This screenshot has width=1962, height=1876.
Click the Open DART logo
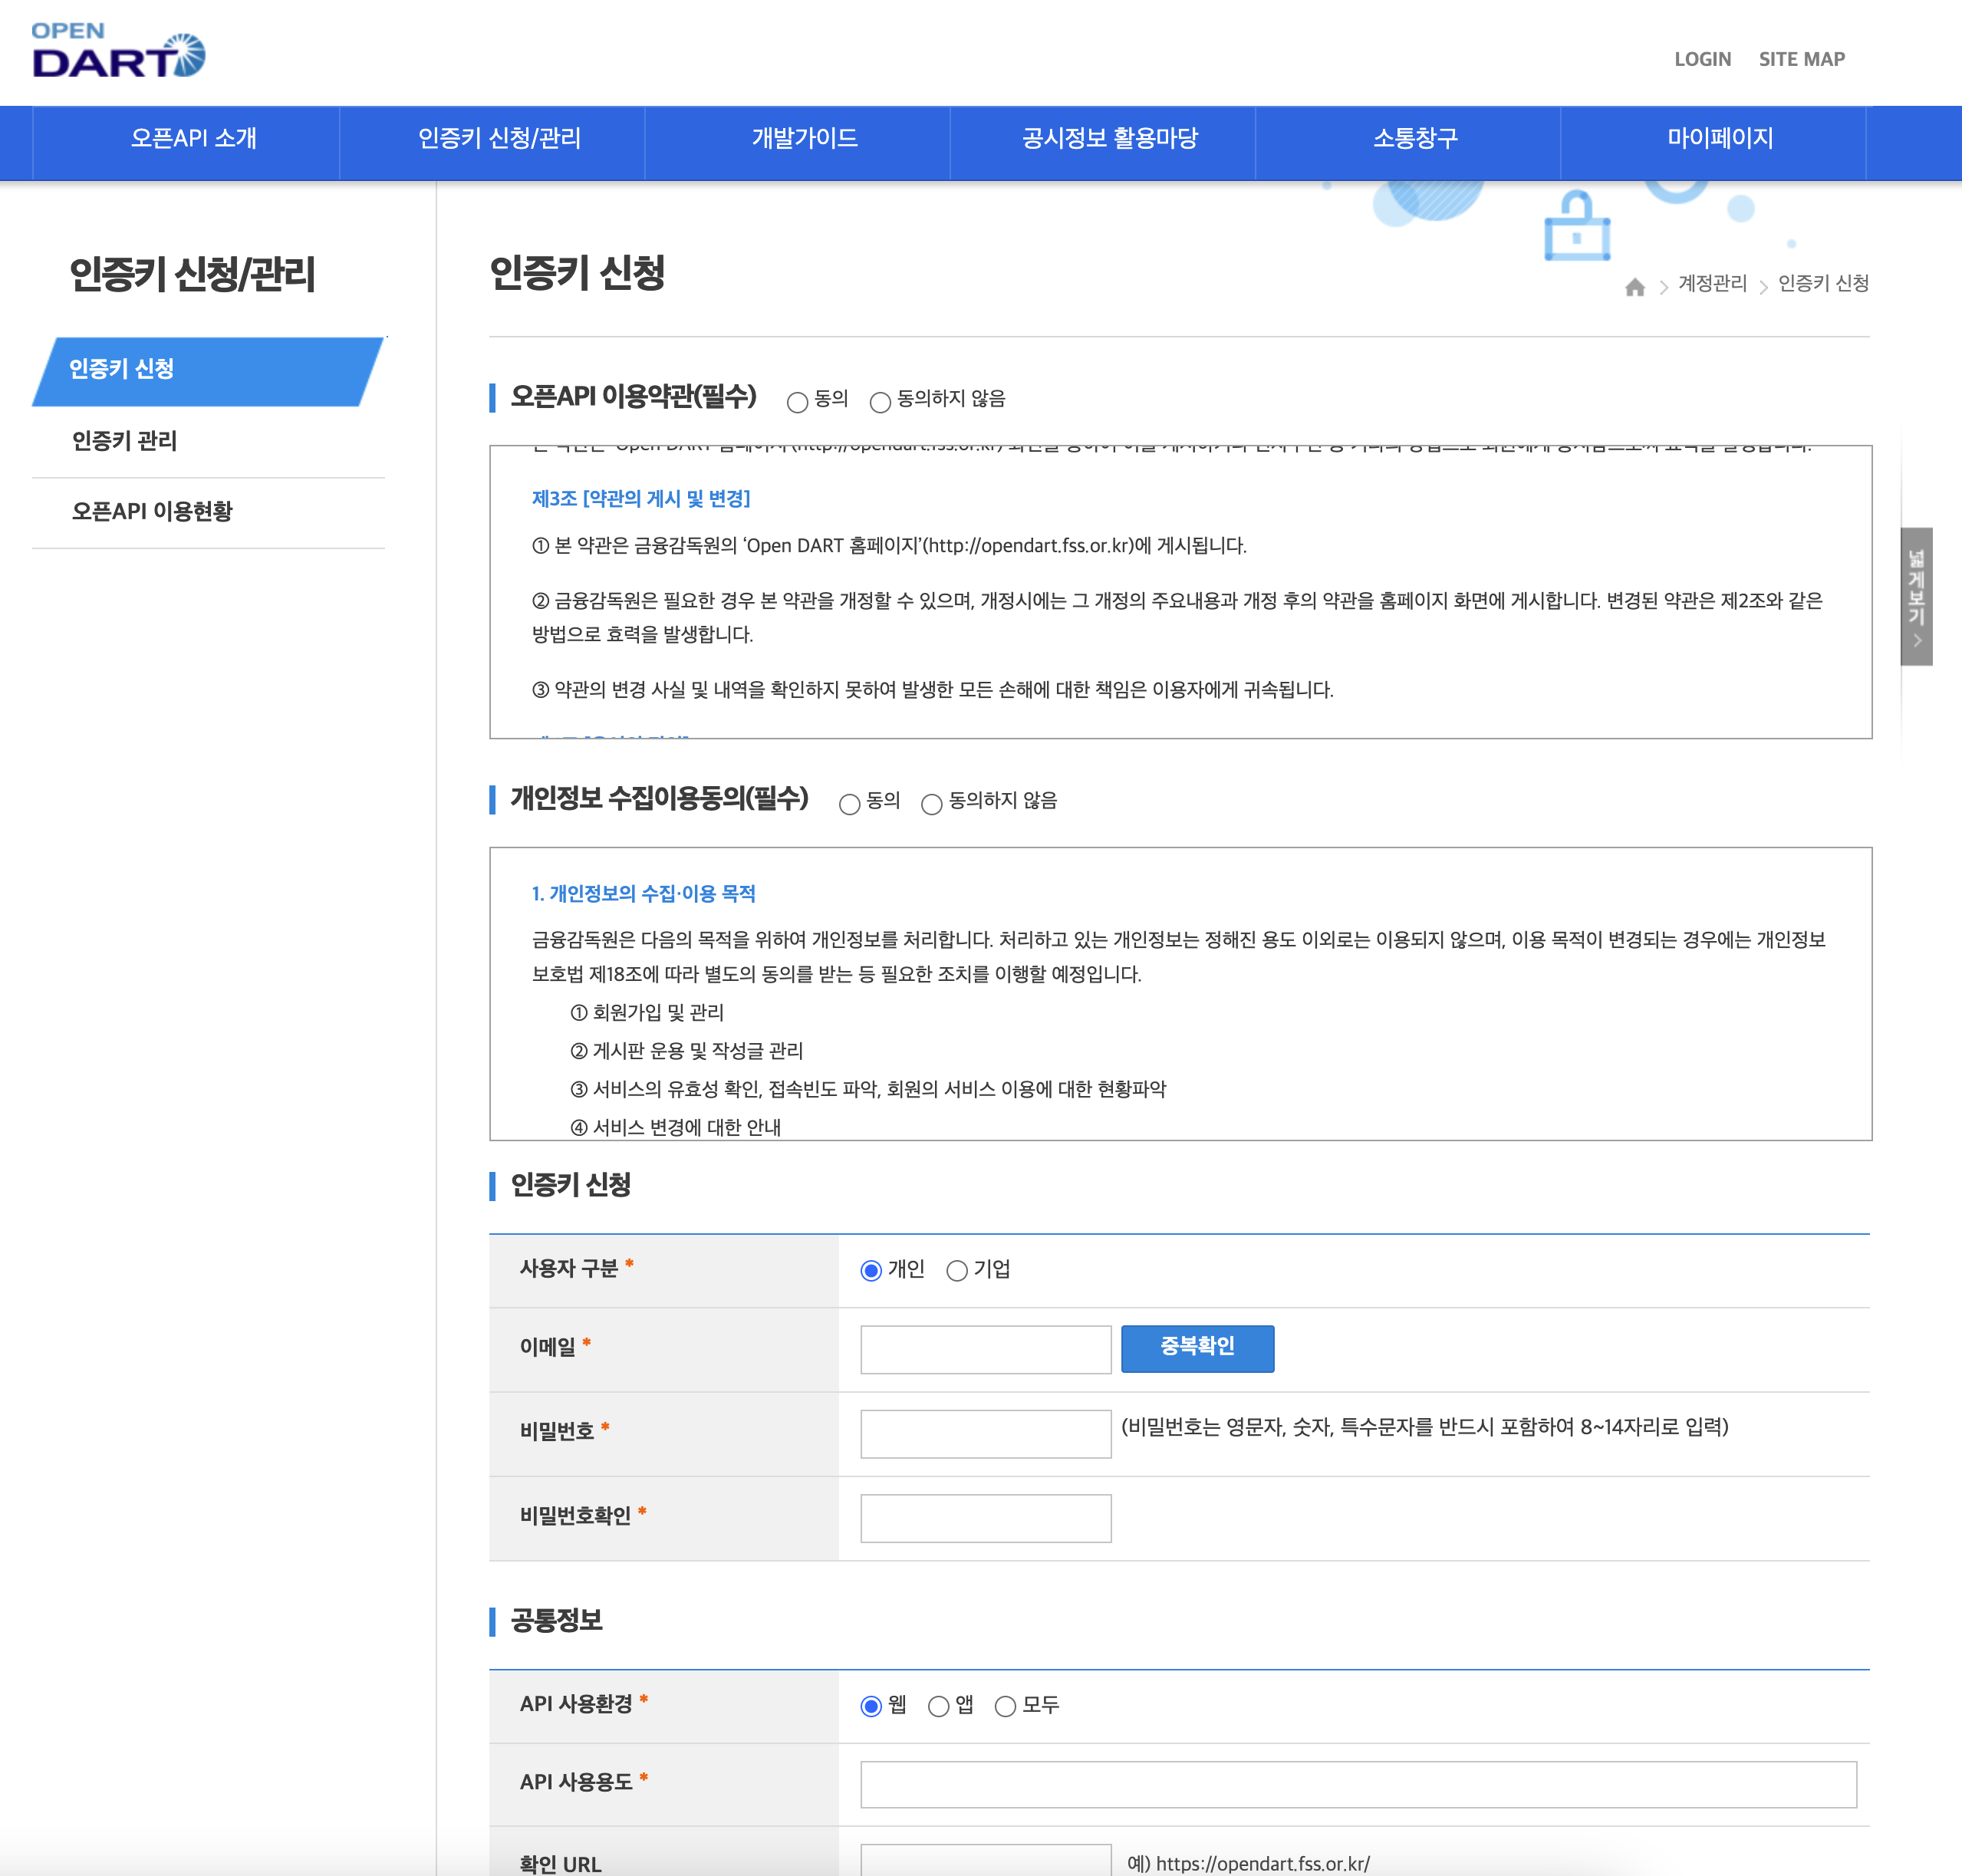[x=118, y=54]
